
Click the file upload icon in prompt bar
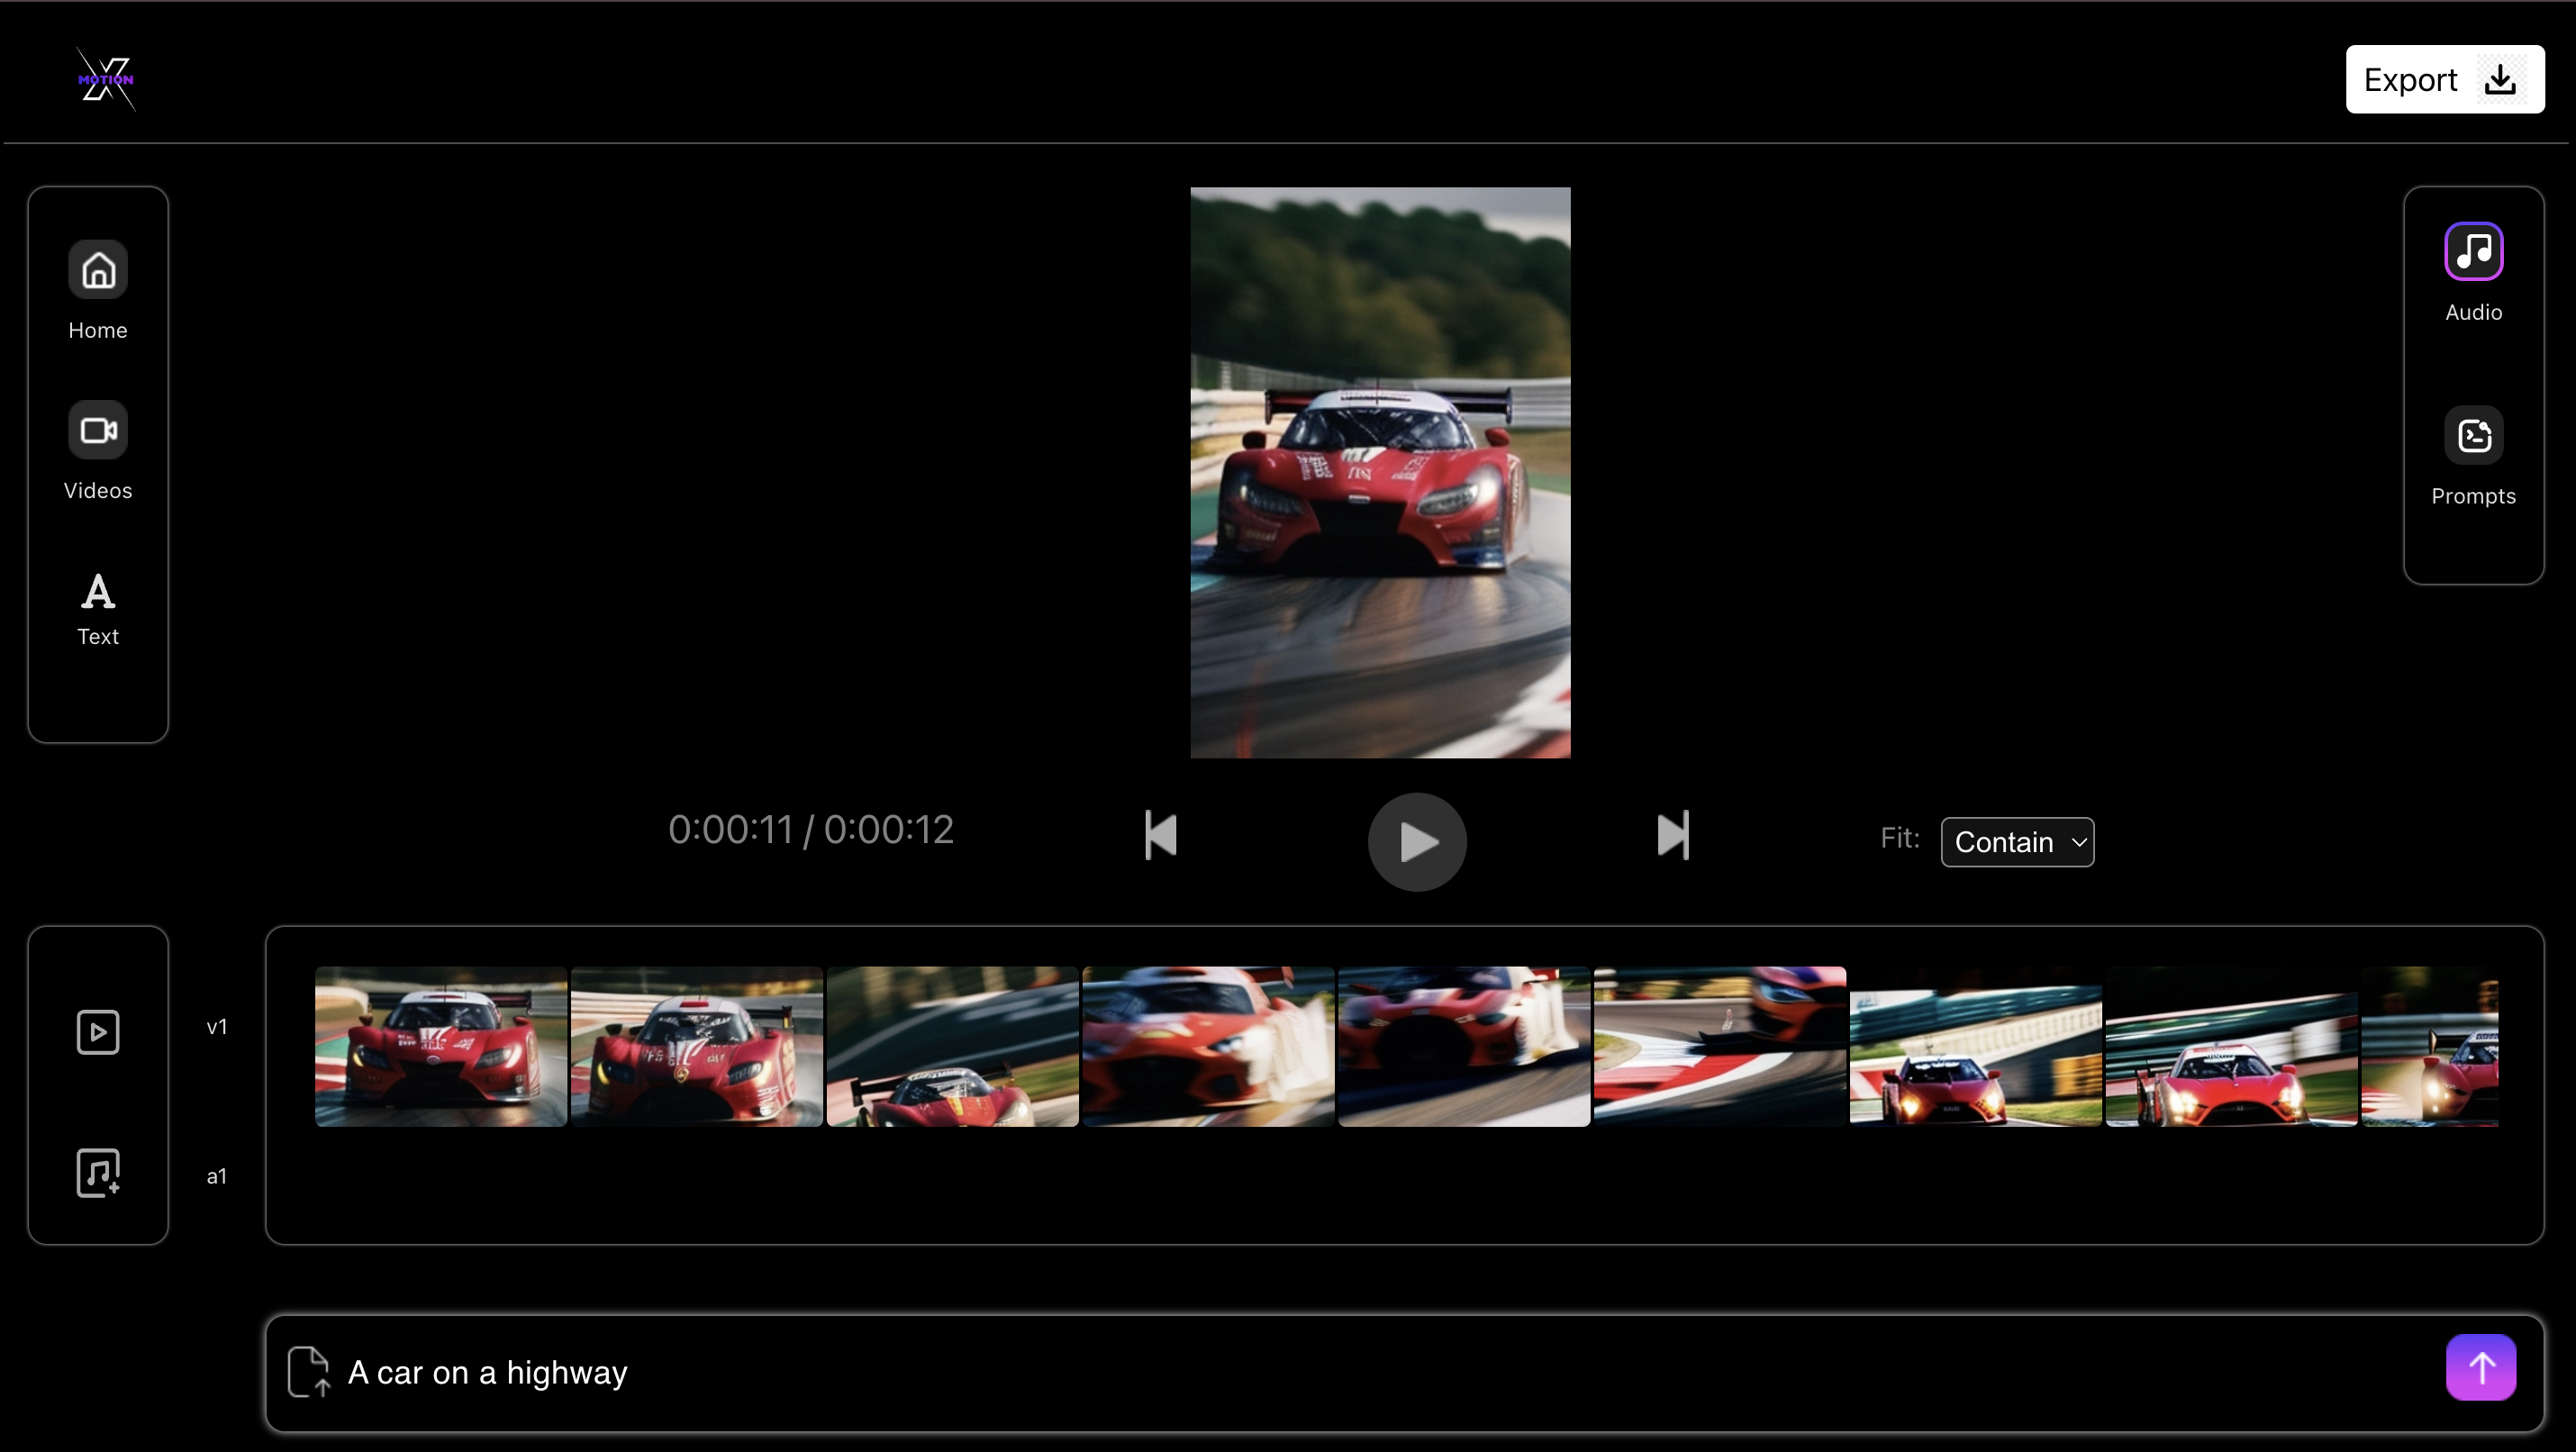(308, 1371)
